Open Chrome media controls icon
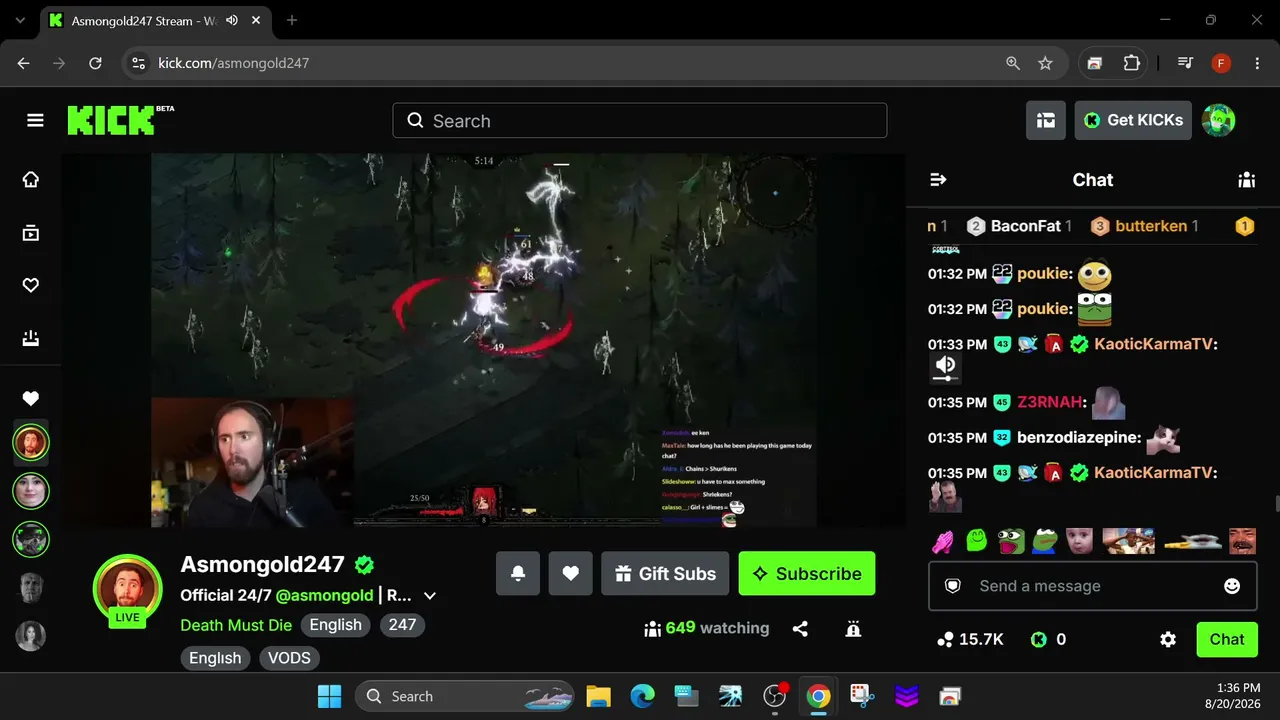The height and width of the screenshot is (720, 1280). (x=1185, y=63)
